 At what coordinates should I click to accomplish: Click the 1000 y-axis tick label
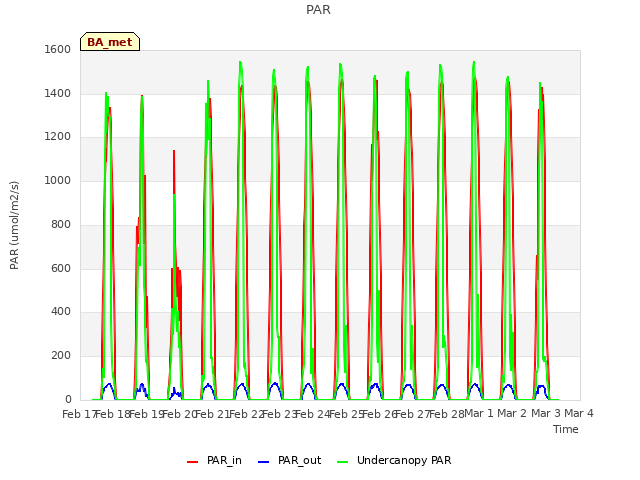point(58,180)
